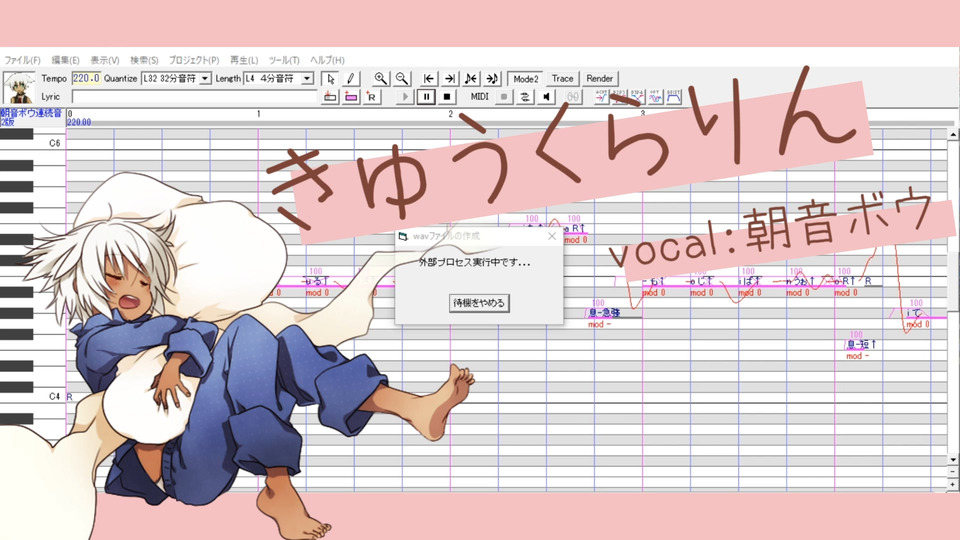Click the C6 piano key label
The width and height of the screenshot is (960, 540).
(54, 143)
